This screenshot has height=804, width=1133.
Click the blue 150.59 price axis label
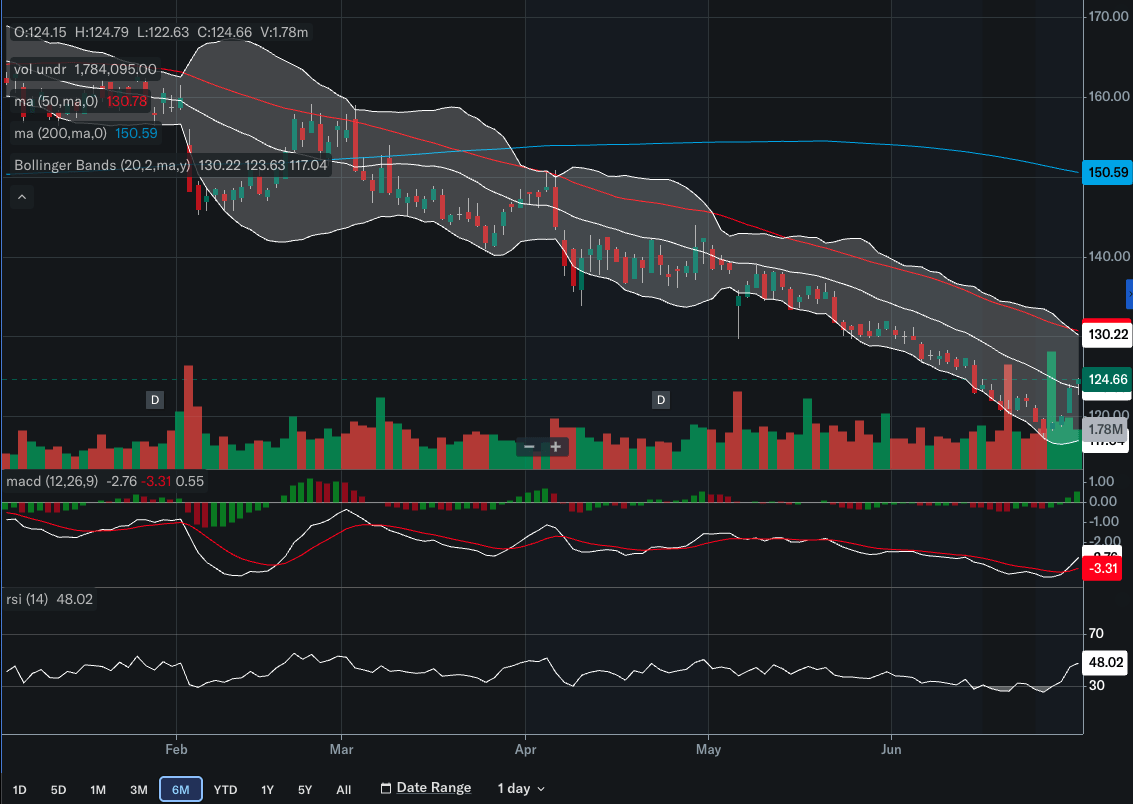tap(1105, 172)
